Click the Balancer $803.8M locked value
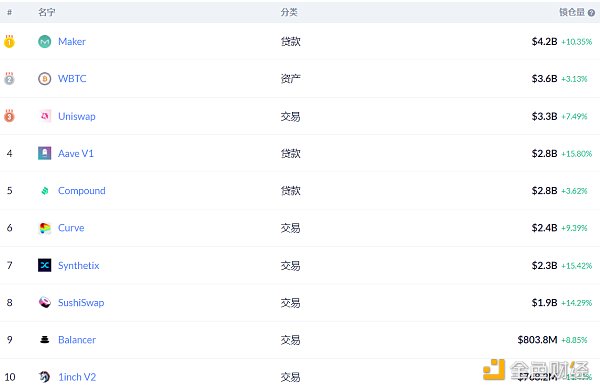The width and height of the screenshot is (600, 391). point(537,340)
